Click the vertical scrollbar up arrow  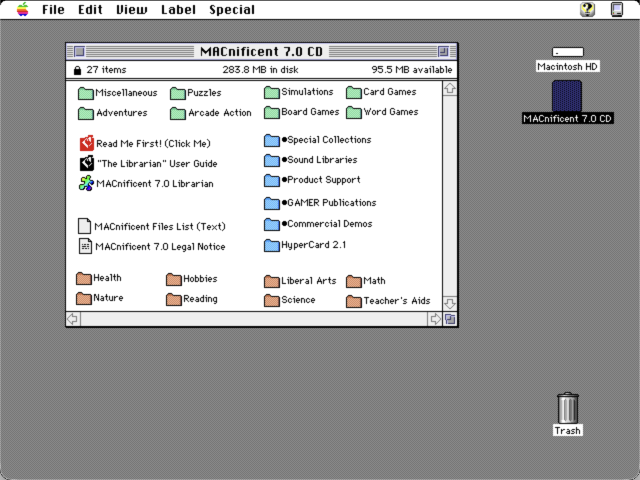point(449,89)
